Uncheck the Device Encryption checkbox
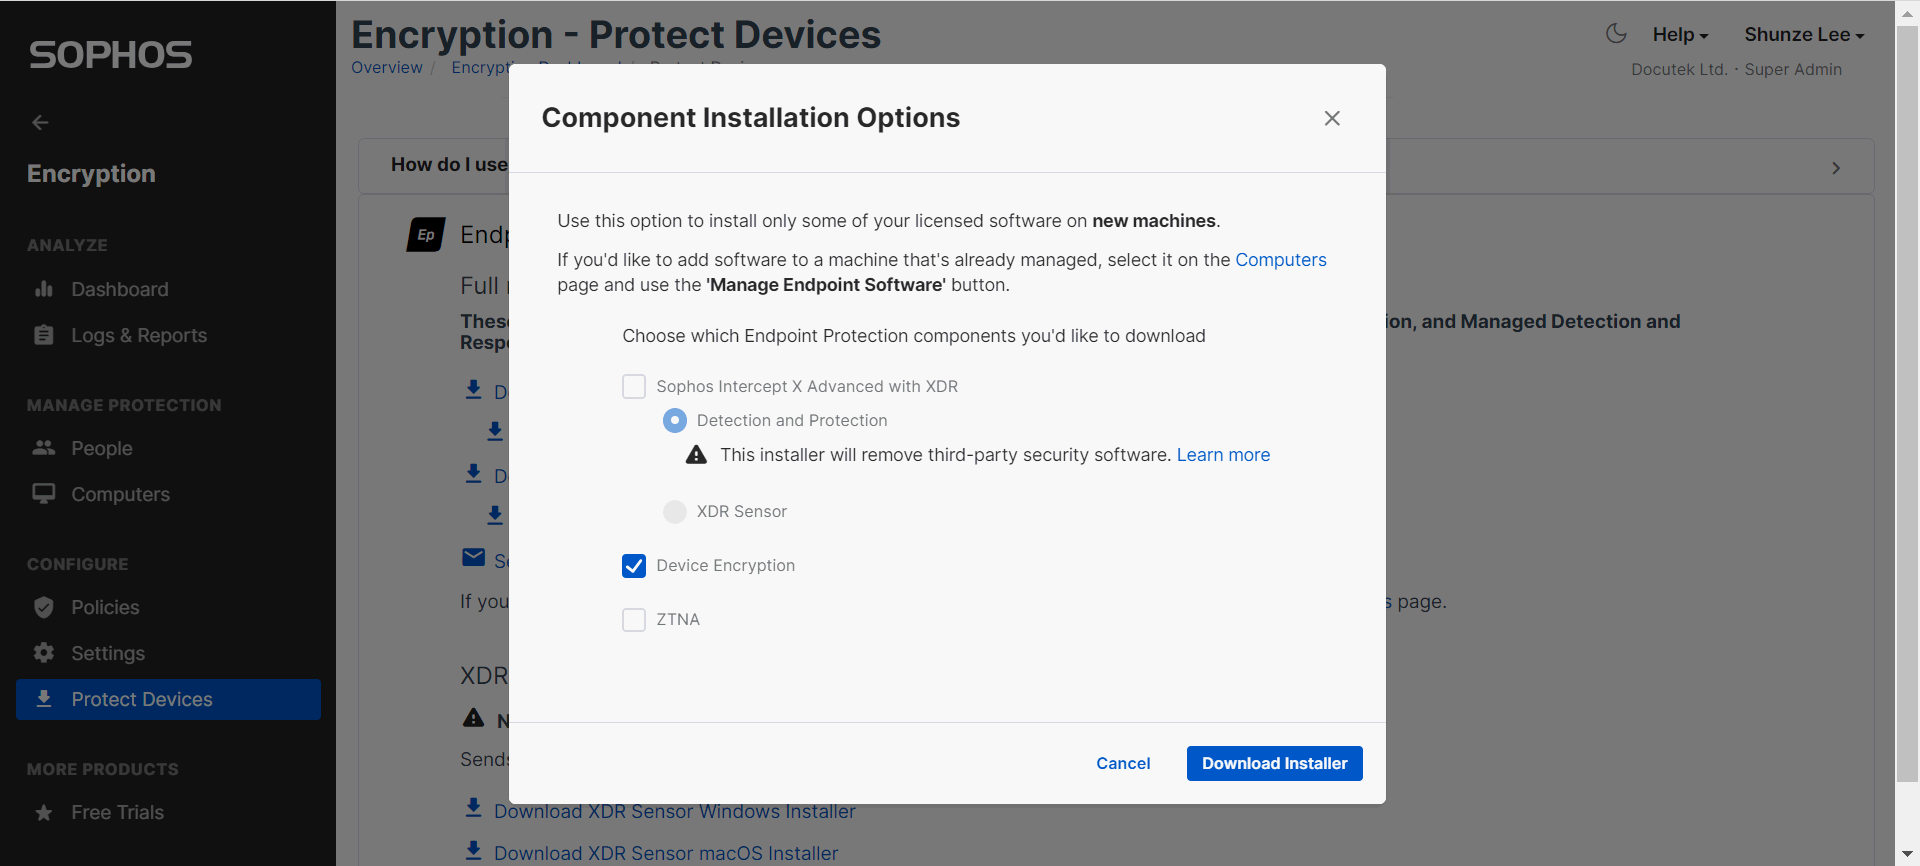 [634, 566]
